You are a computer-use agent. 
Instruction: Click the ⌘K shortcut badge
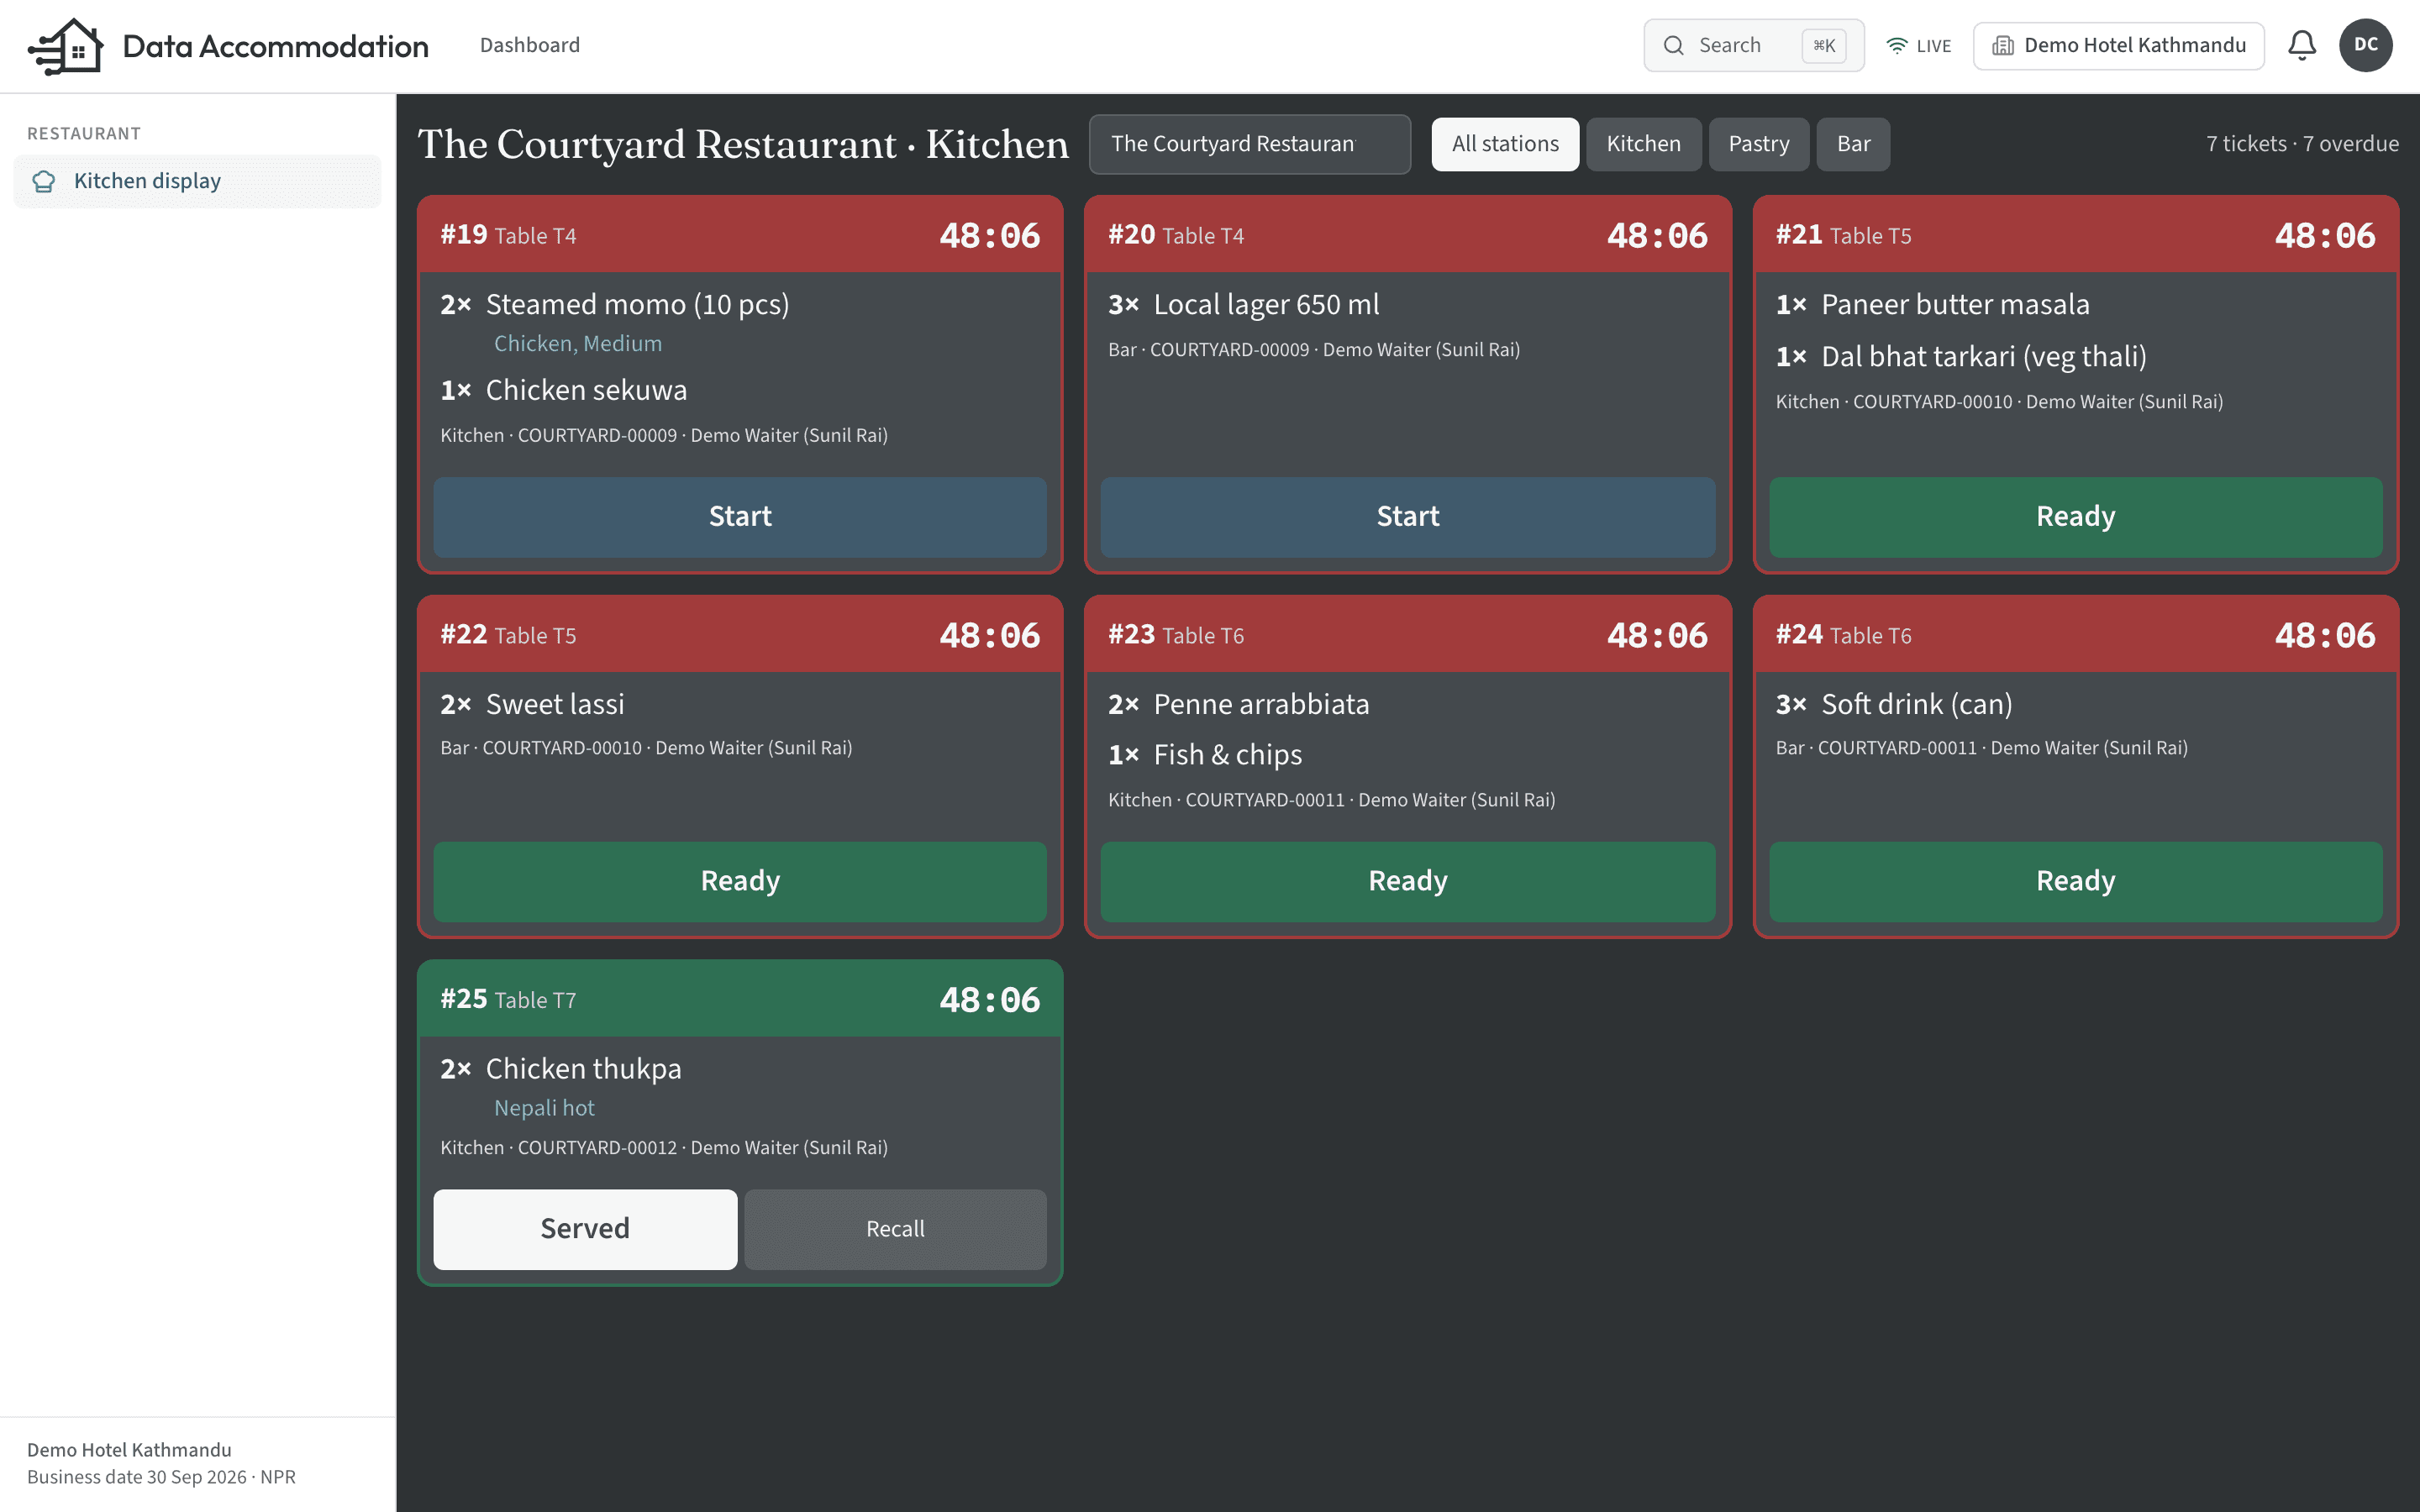pos(1824,46)
